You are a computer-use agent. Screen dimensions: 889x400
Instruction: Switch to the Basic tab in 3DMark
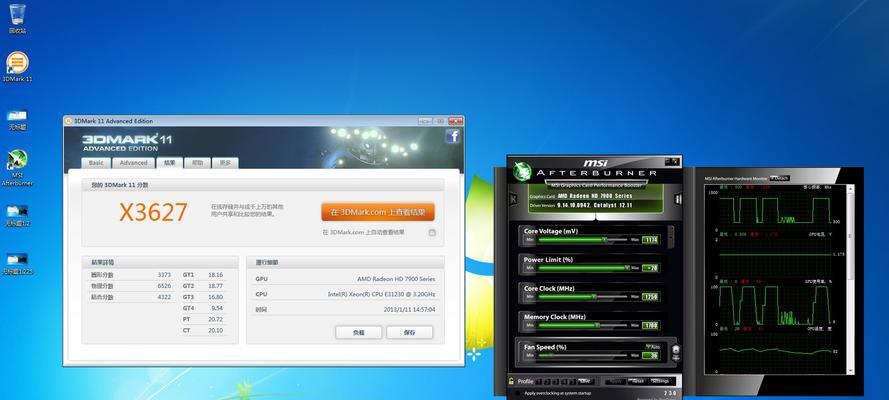pos(96,163)
